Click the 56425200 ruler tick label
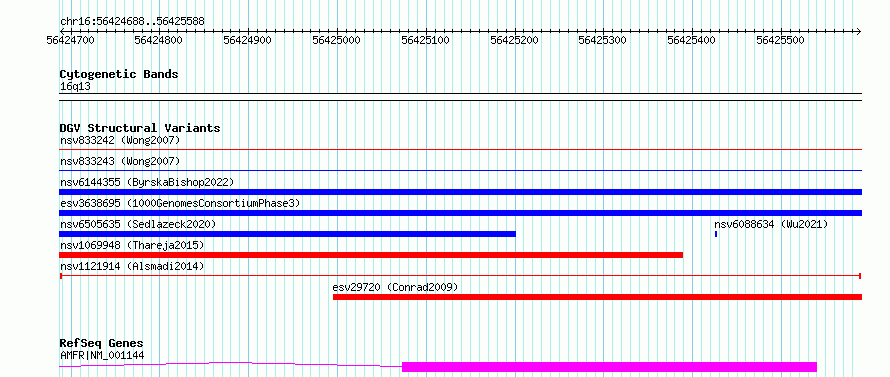 pos(514,40)
